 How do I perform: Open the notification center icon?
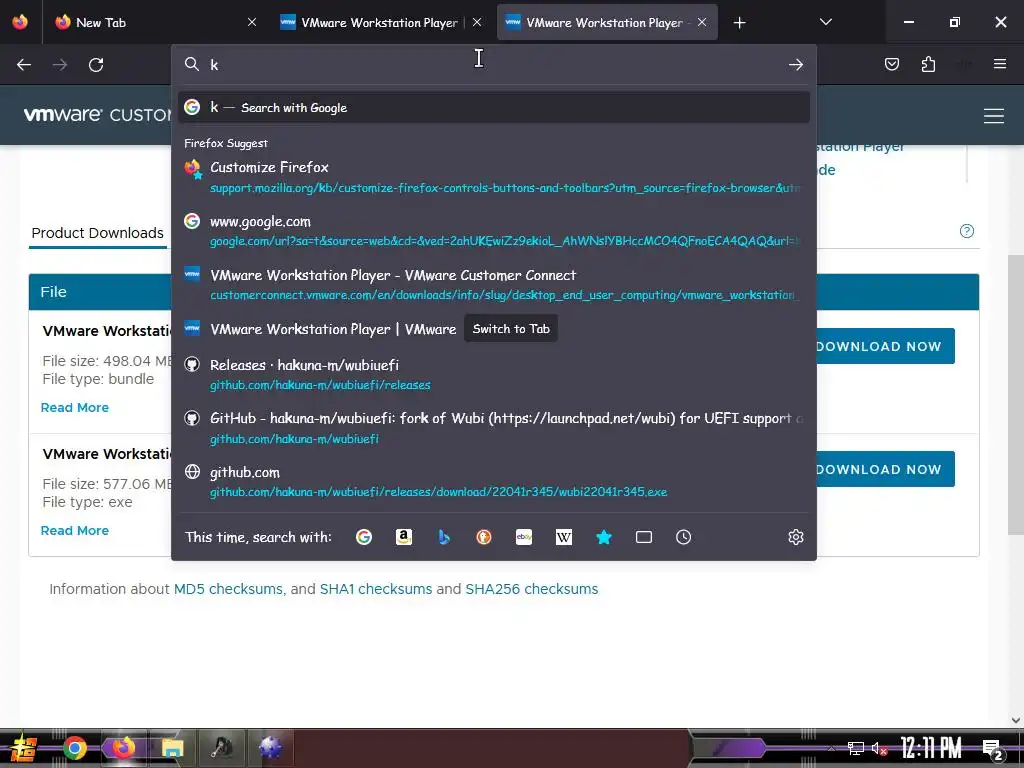(x=992, y=749)
